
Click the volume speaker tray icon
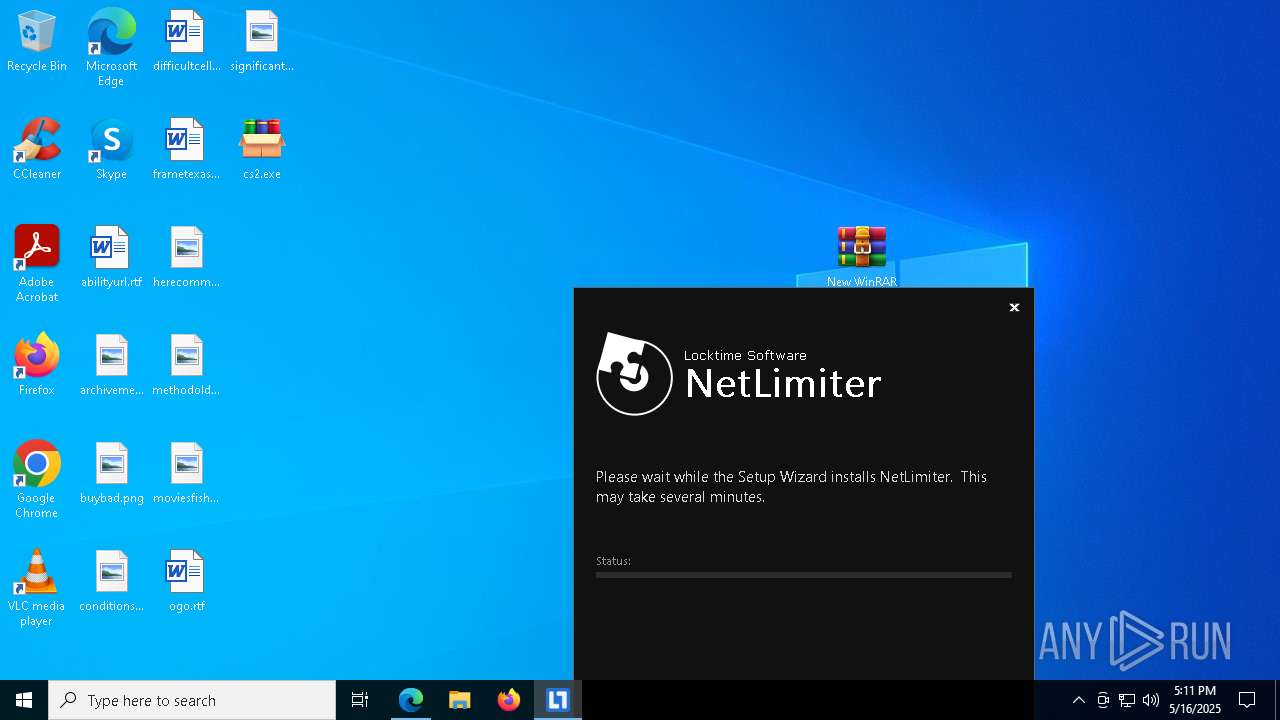tap(1151, 700)
